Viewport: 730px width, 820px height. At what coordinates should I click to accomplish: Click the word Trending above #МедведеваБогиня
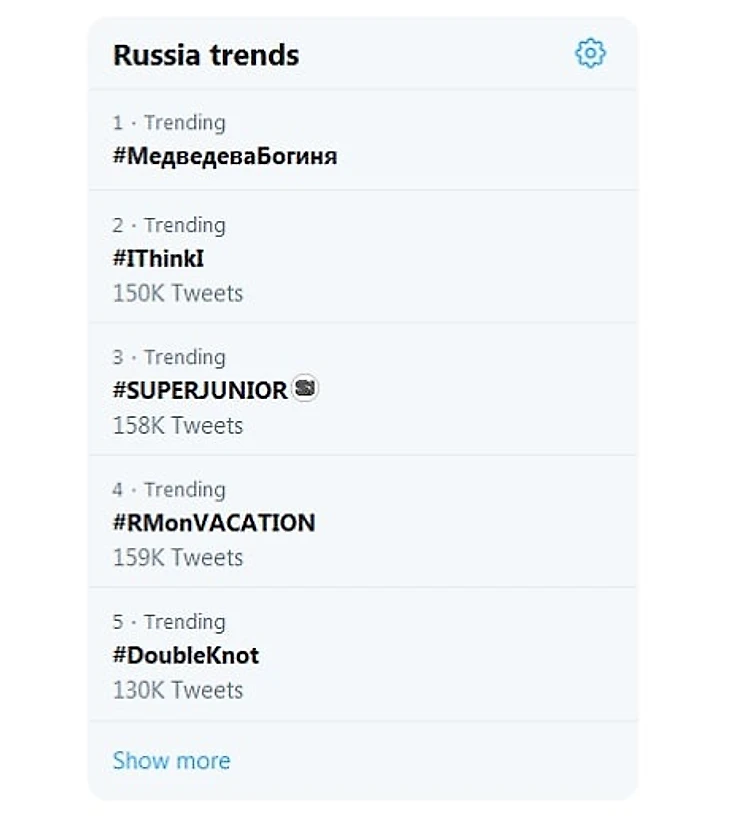click(x=185, y=123)
